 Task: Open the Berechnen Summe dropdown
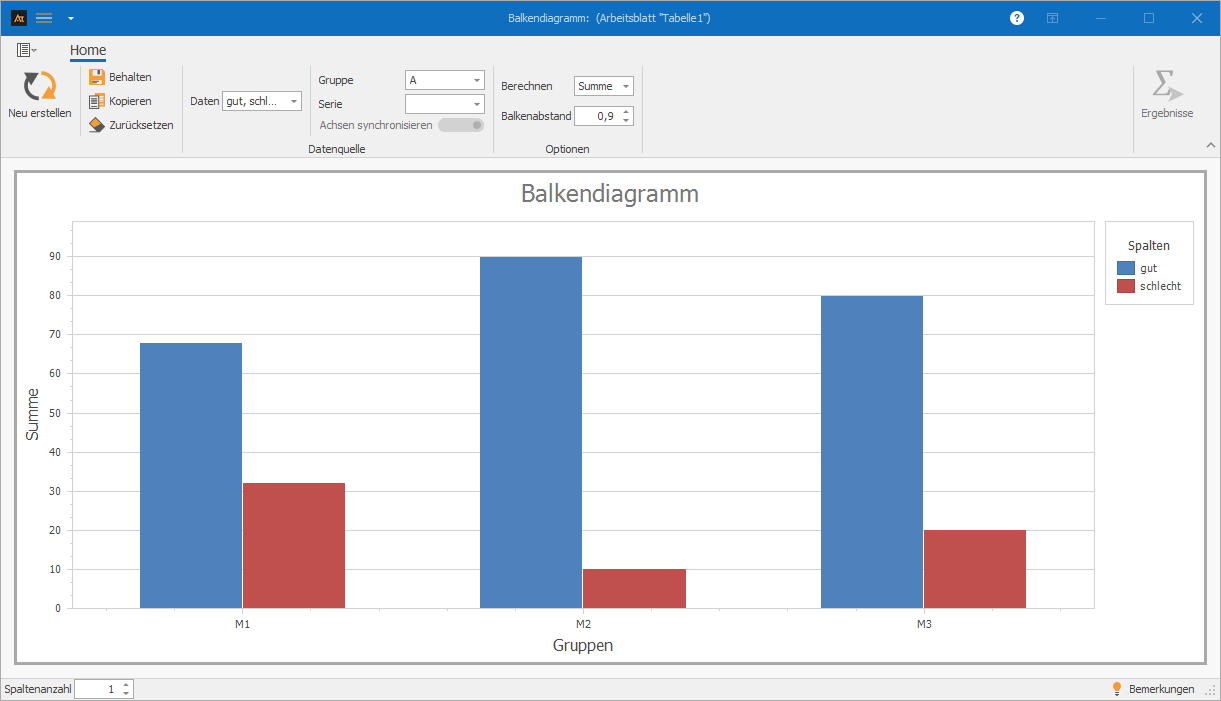[x=603, y=87]
